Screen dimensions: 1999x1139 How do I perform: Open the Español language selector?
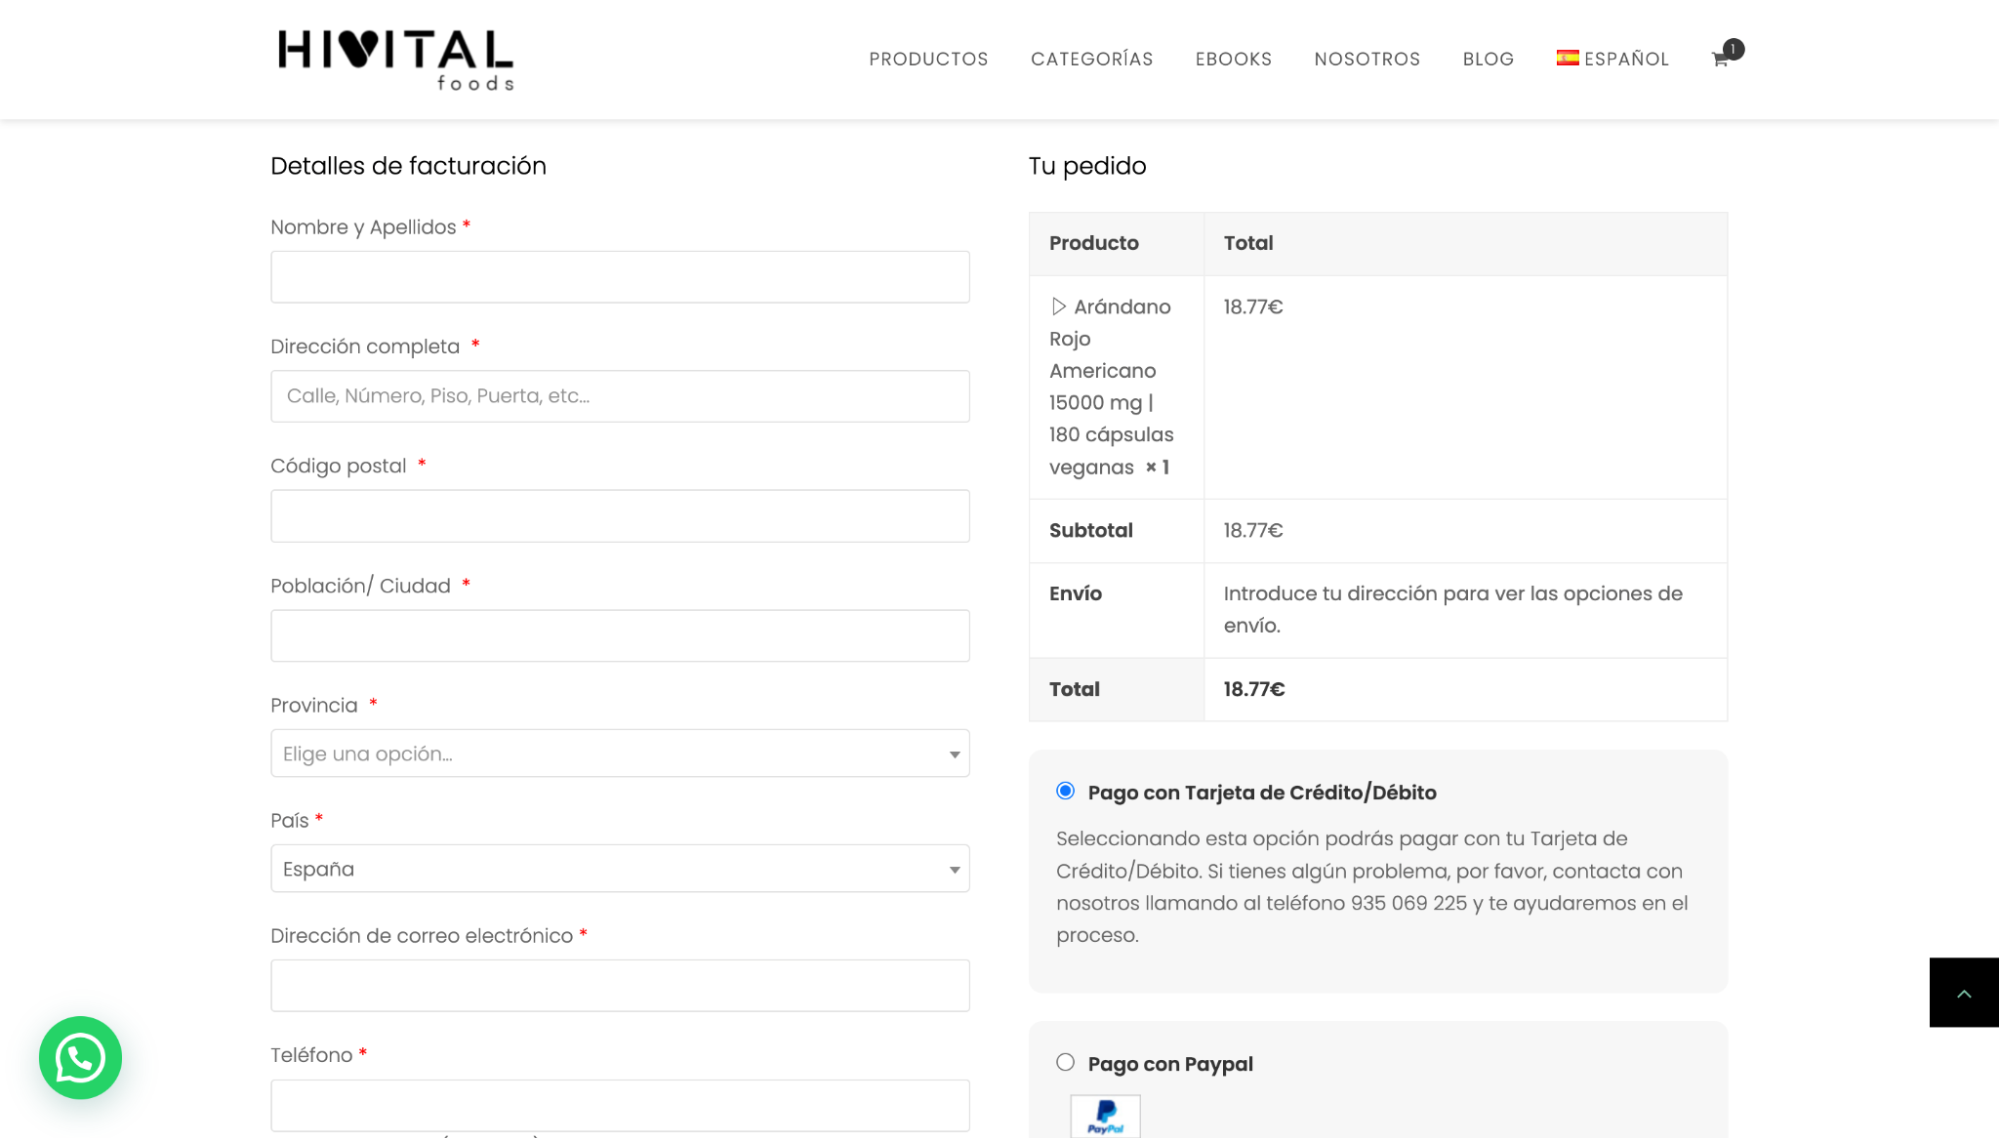click(x=1612, y=59)
